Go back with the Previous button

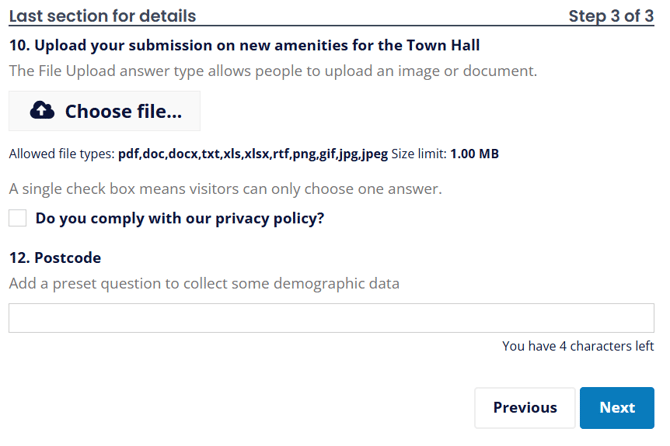coord(525,408)
